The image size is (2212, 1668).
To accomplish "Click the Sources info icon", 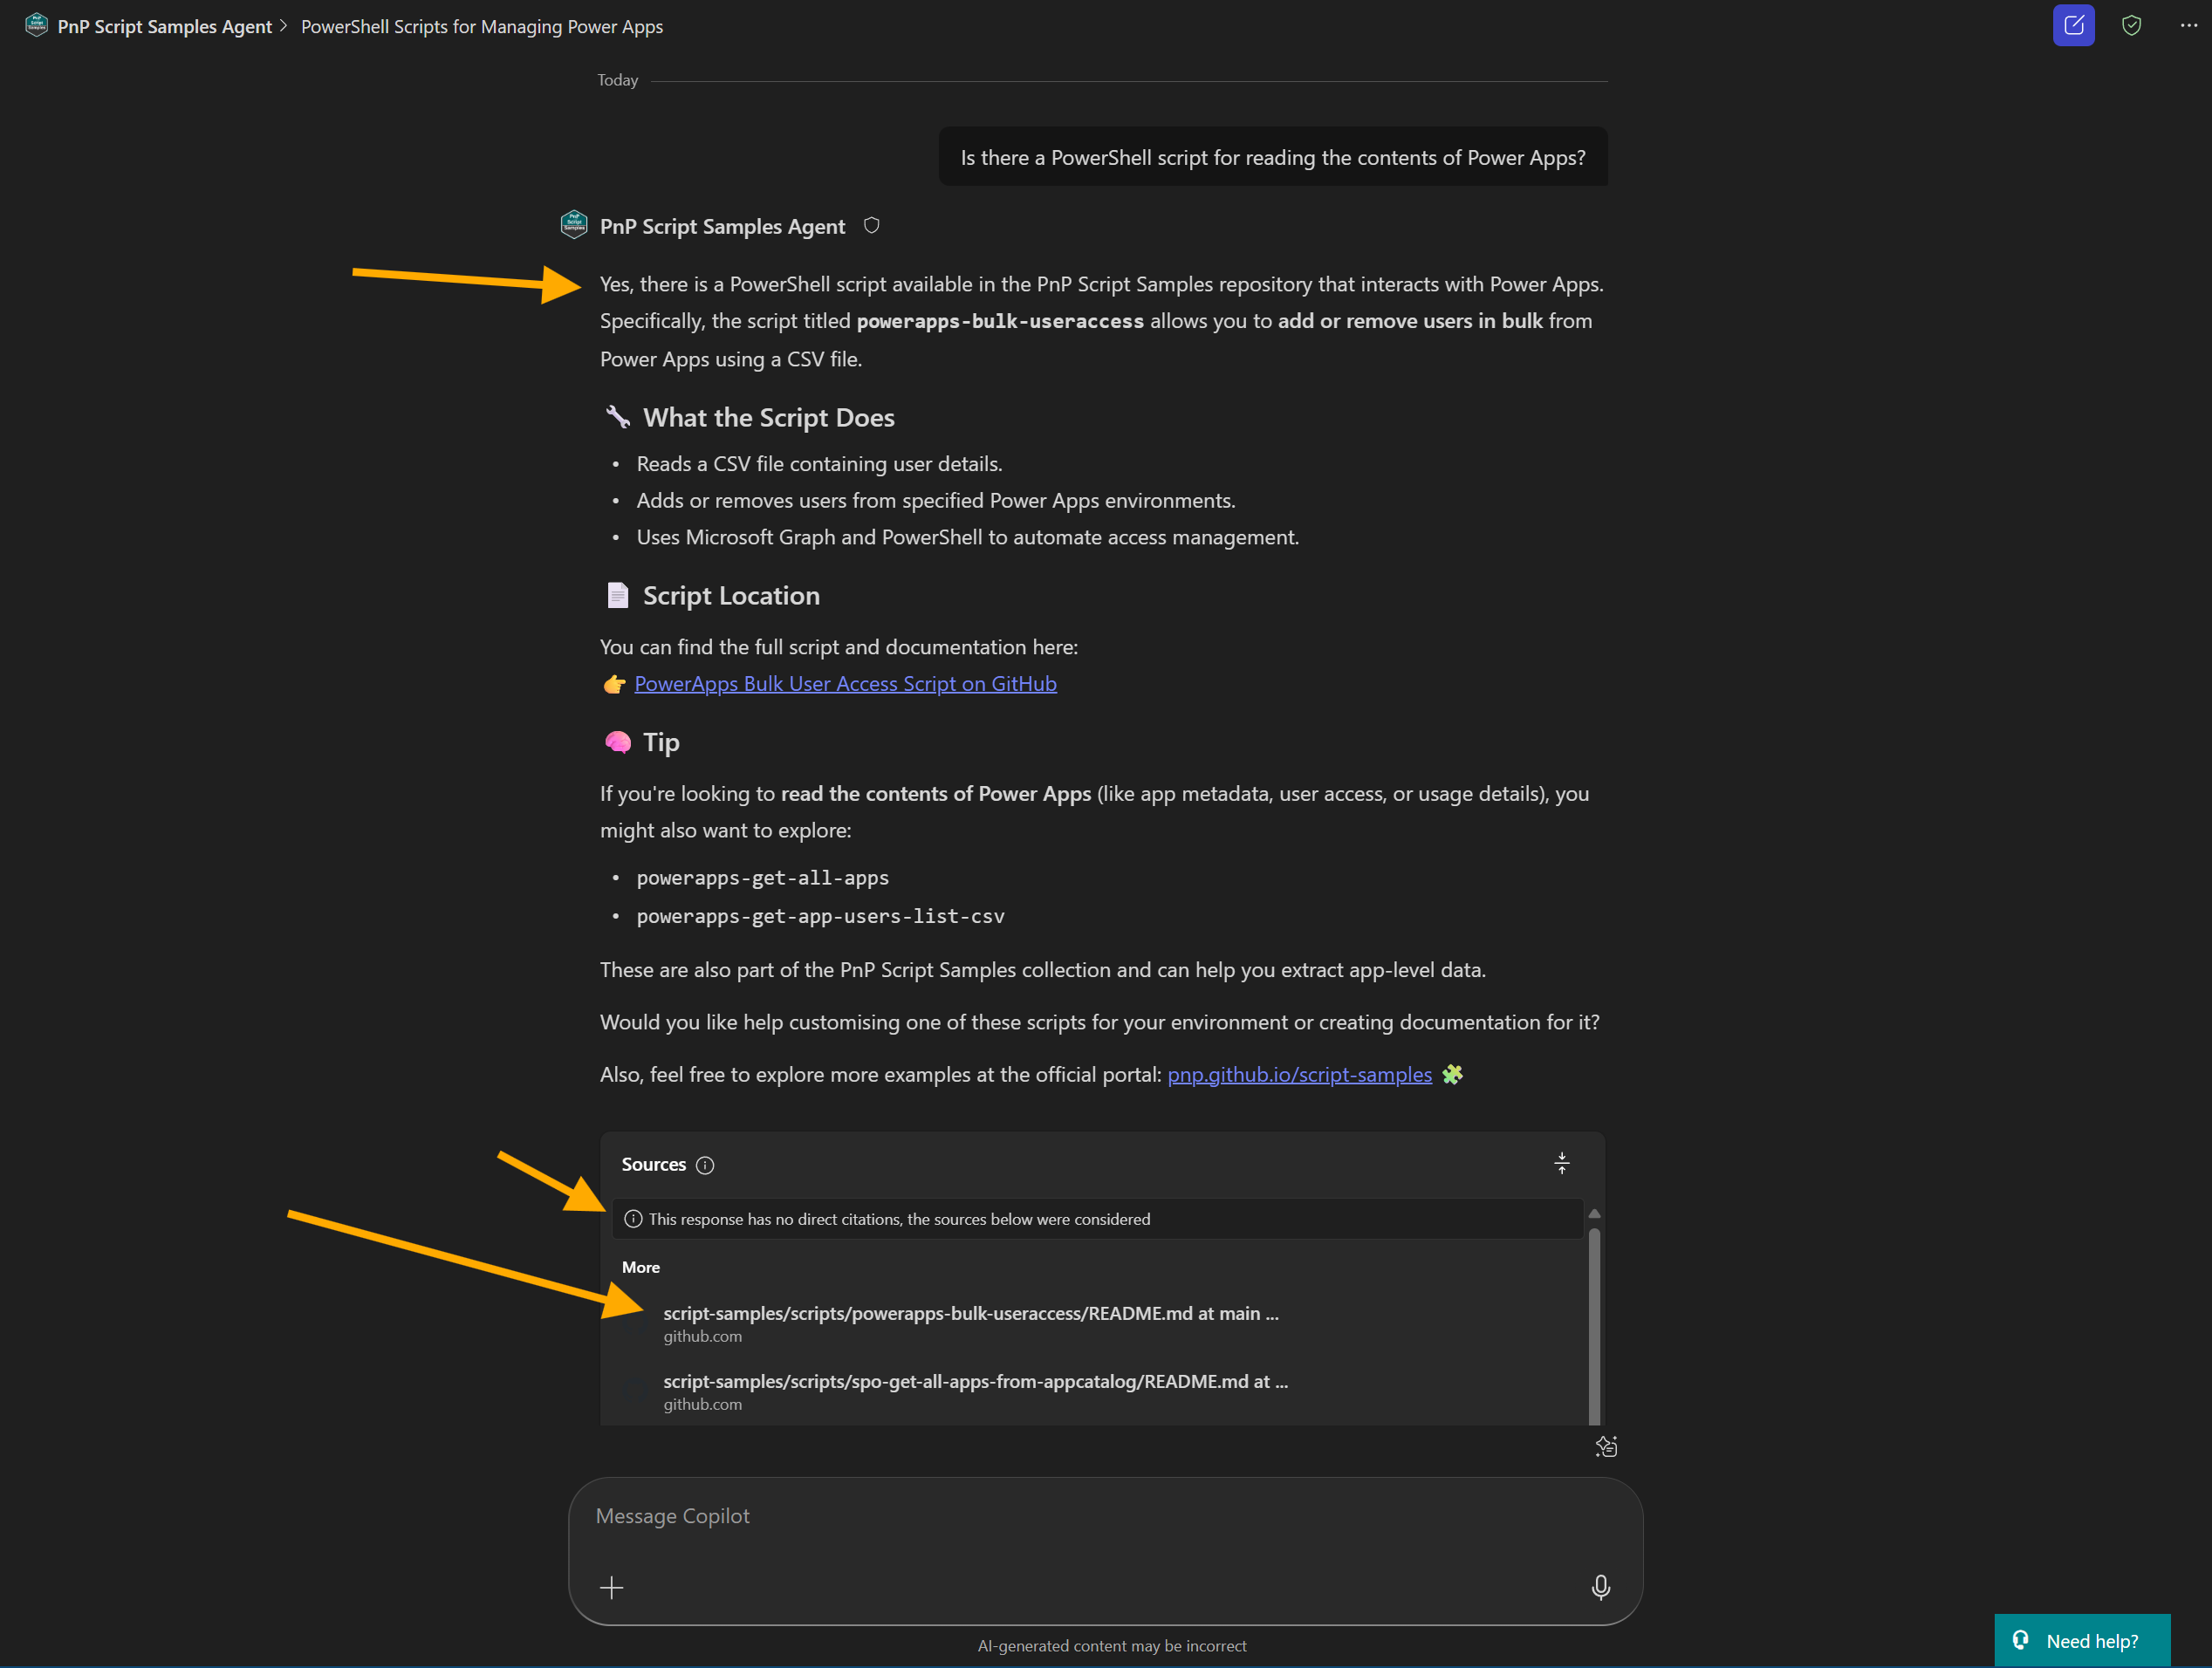I will (705, 1165).
